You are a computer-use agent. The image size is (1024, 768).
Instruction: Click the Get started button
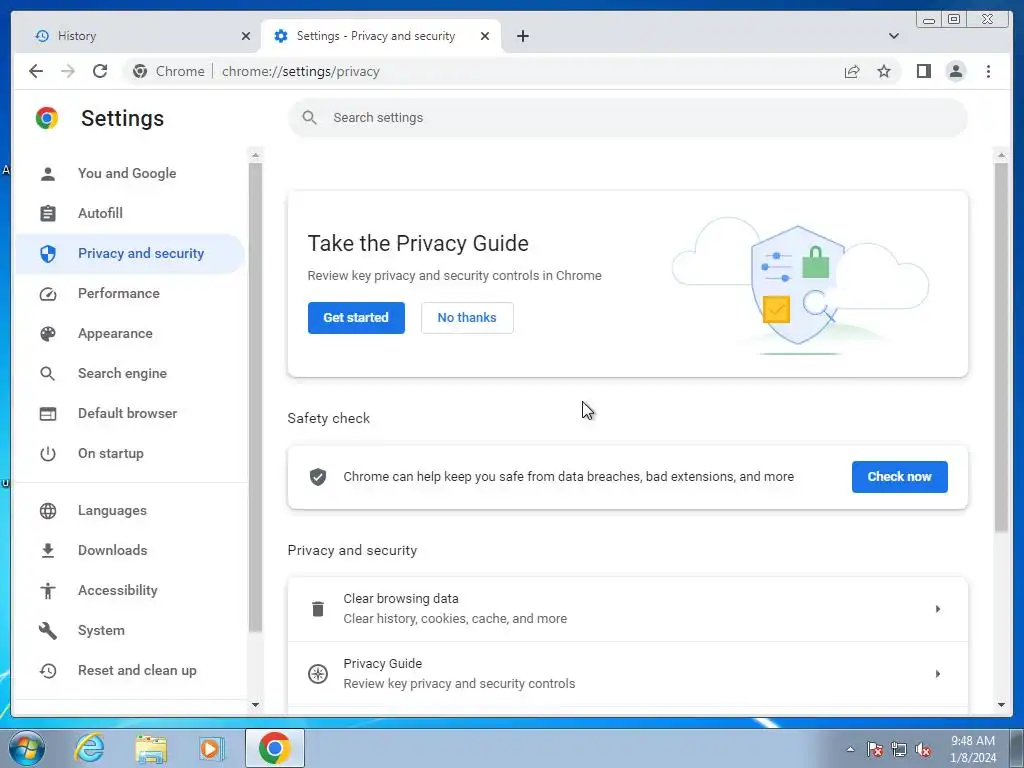[356, 318]
